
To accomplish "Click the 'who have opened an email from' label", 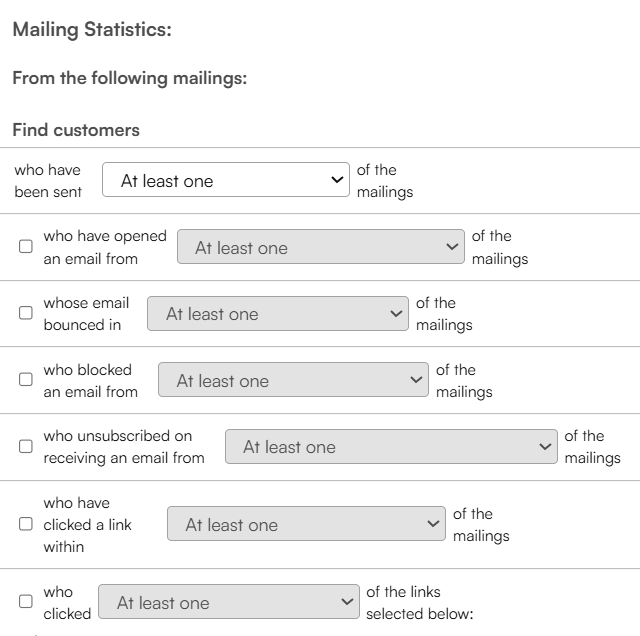I will coord(105,247).
